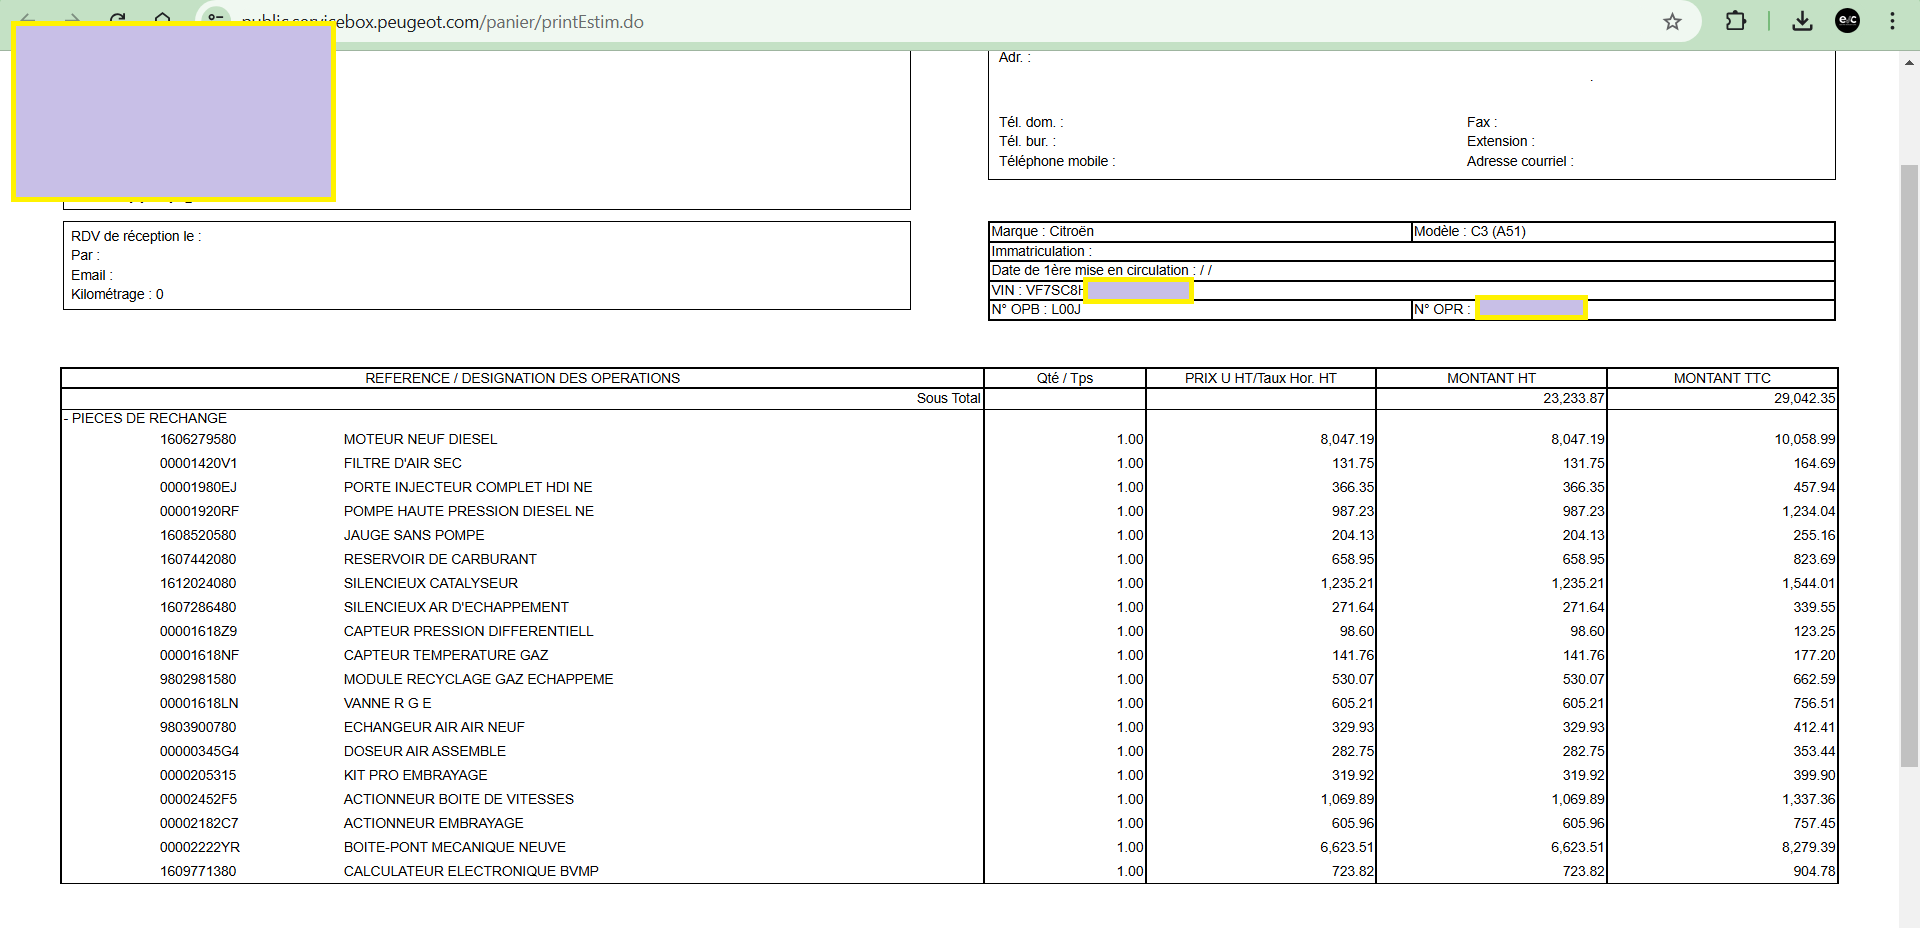Screen dimensions: 1920x928
Task: Click the N° OPB : L00J field
Action: 1199,309
